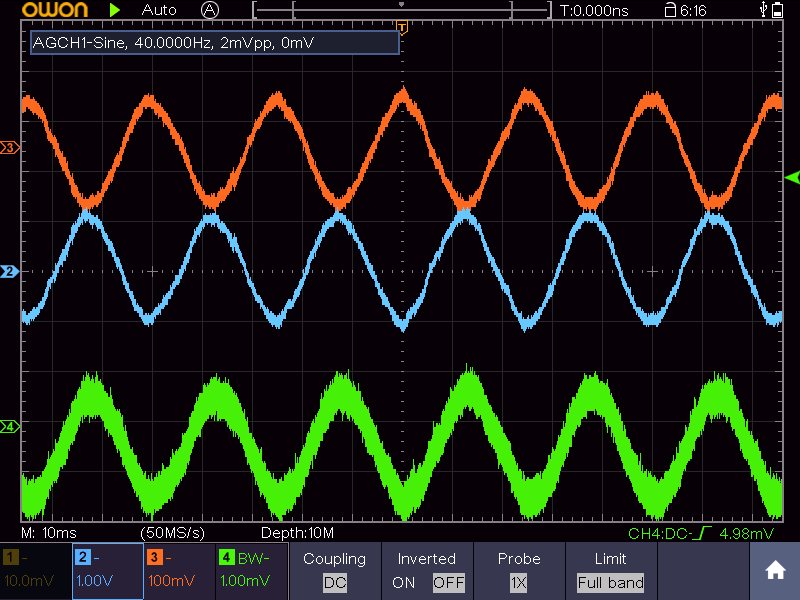Click the channel 3 zero-level marker
Viewport: 800px width, 600px height.
click(x=10, y=148)
